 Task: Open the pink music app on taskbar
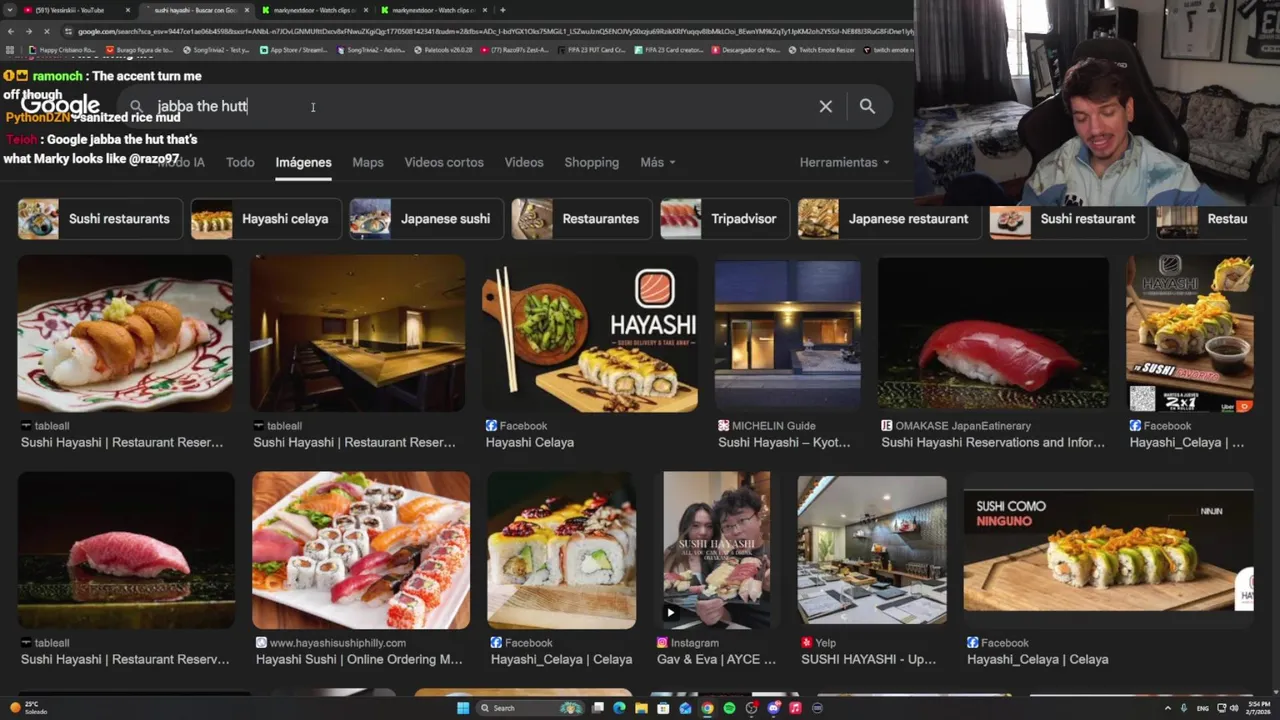tap(795, 708)
